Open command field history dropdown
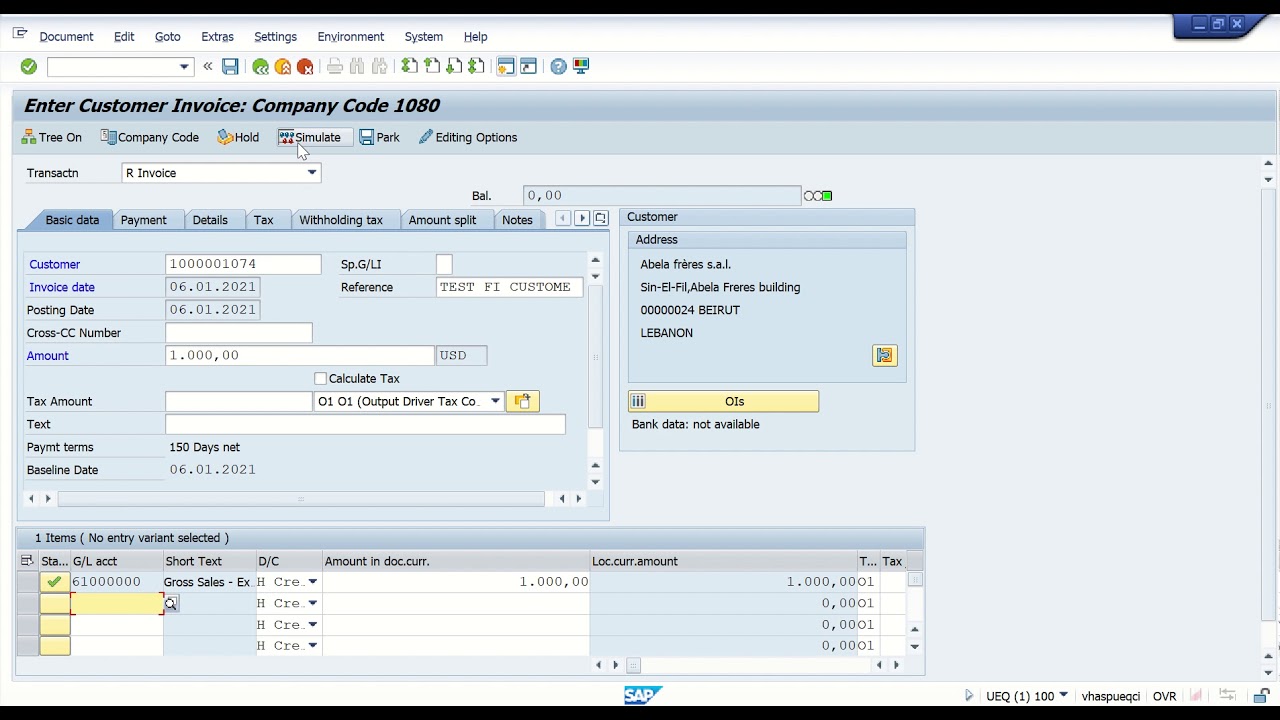This screenshot has height=720, width=1280. 184,67
